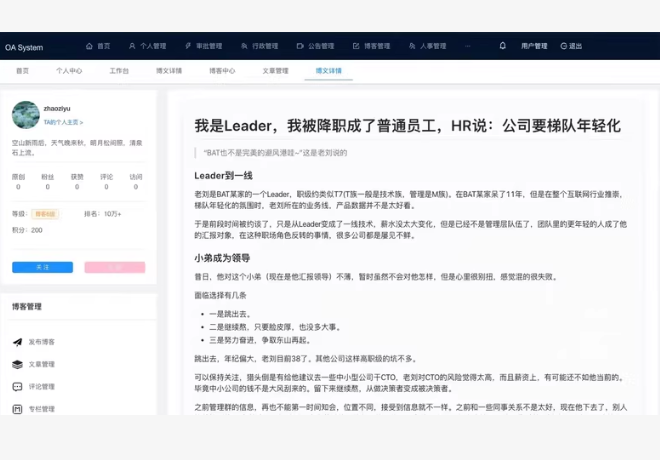Click the 专栏管理 icon in sidebar
Screen dimensions: 660x460
coord(17,409)
